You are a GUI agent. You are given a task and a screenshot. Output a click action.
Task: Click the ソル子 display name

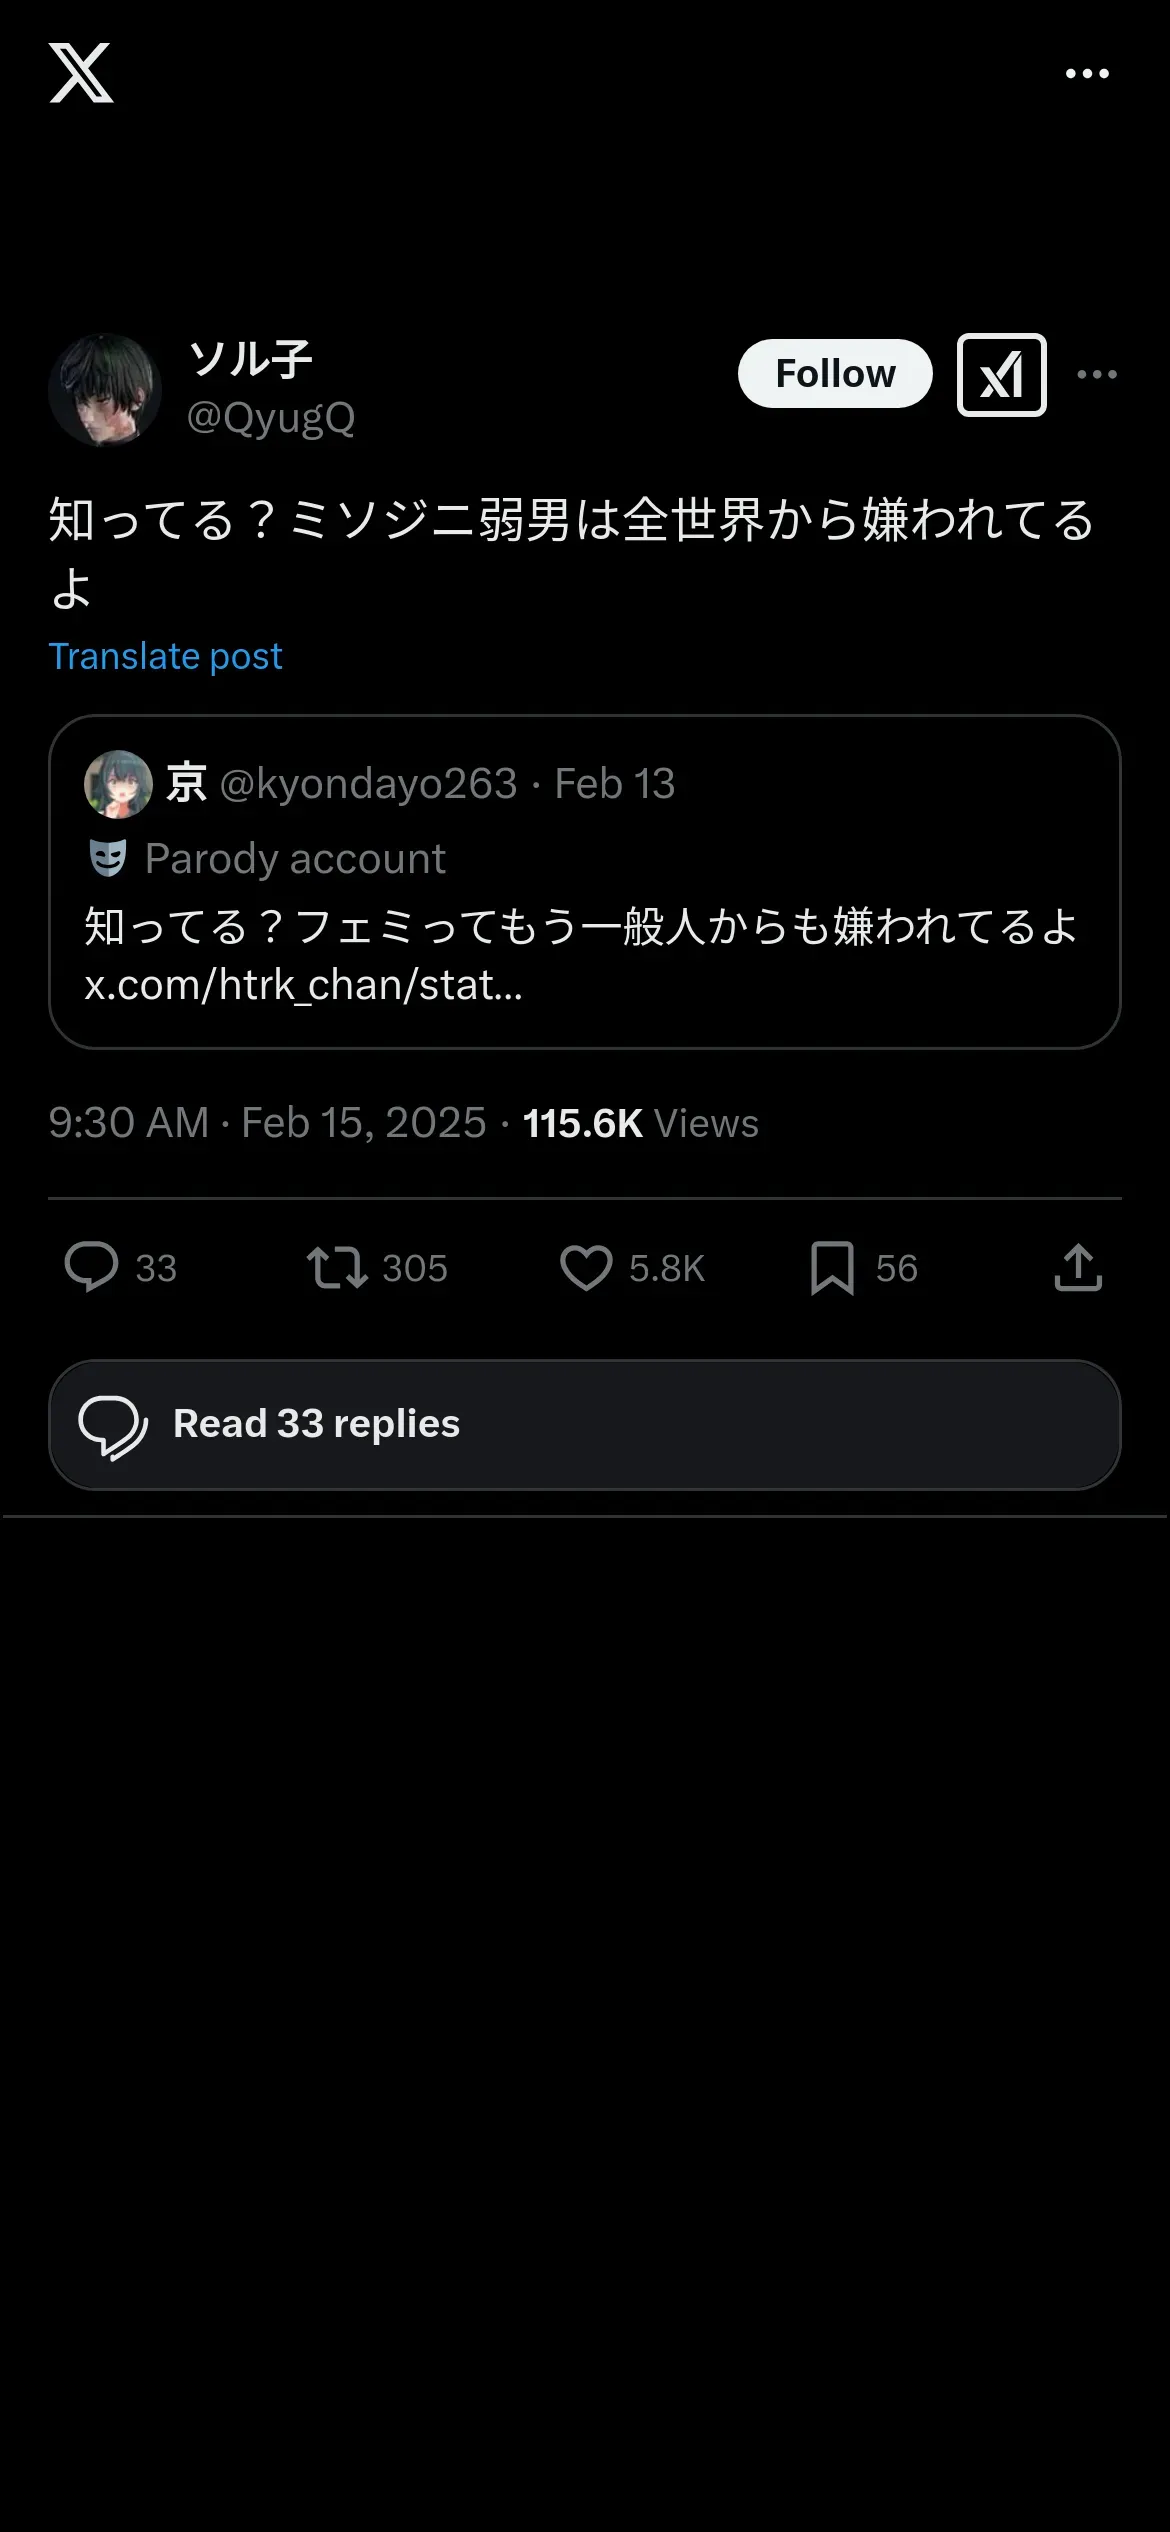(250, 358)
